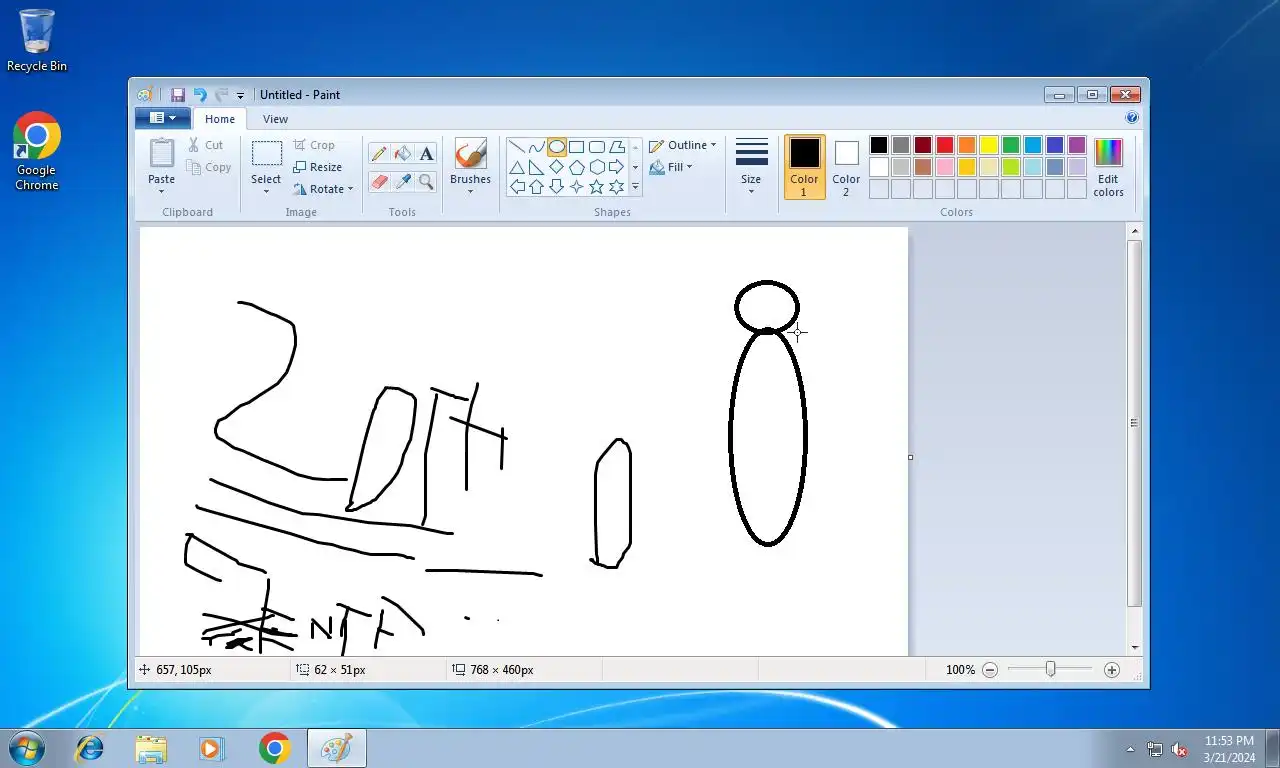Viewport: 1280px width, 768px height.
Task: Choose the Oval shape
Action: 557,147
